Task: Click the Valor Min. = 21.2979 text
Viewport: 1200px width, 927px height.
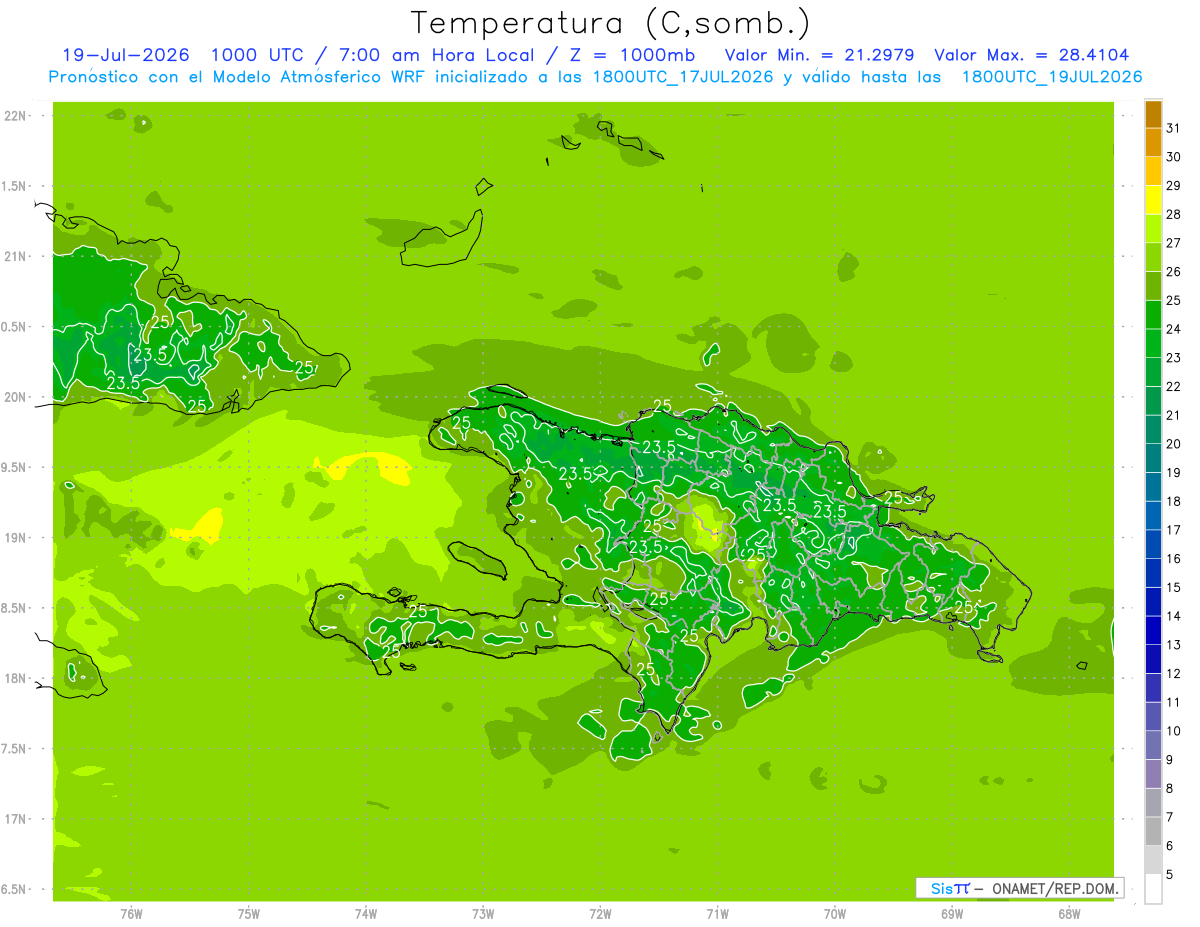Action: [x=819, y=55]
